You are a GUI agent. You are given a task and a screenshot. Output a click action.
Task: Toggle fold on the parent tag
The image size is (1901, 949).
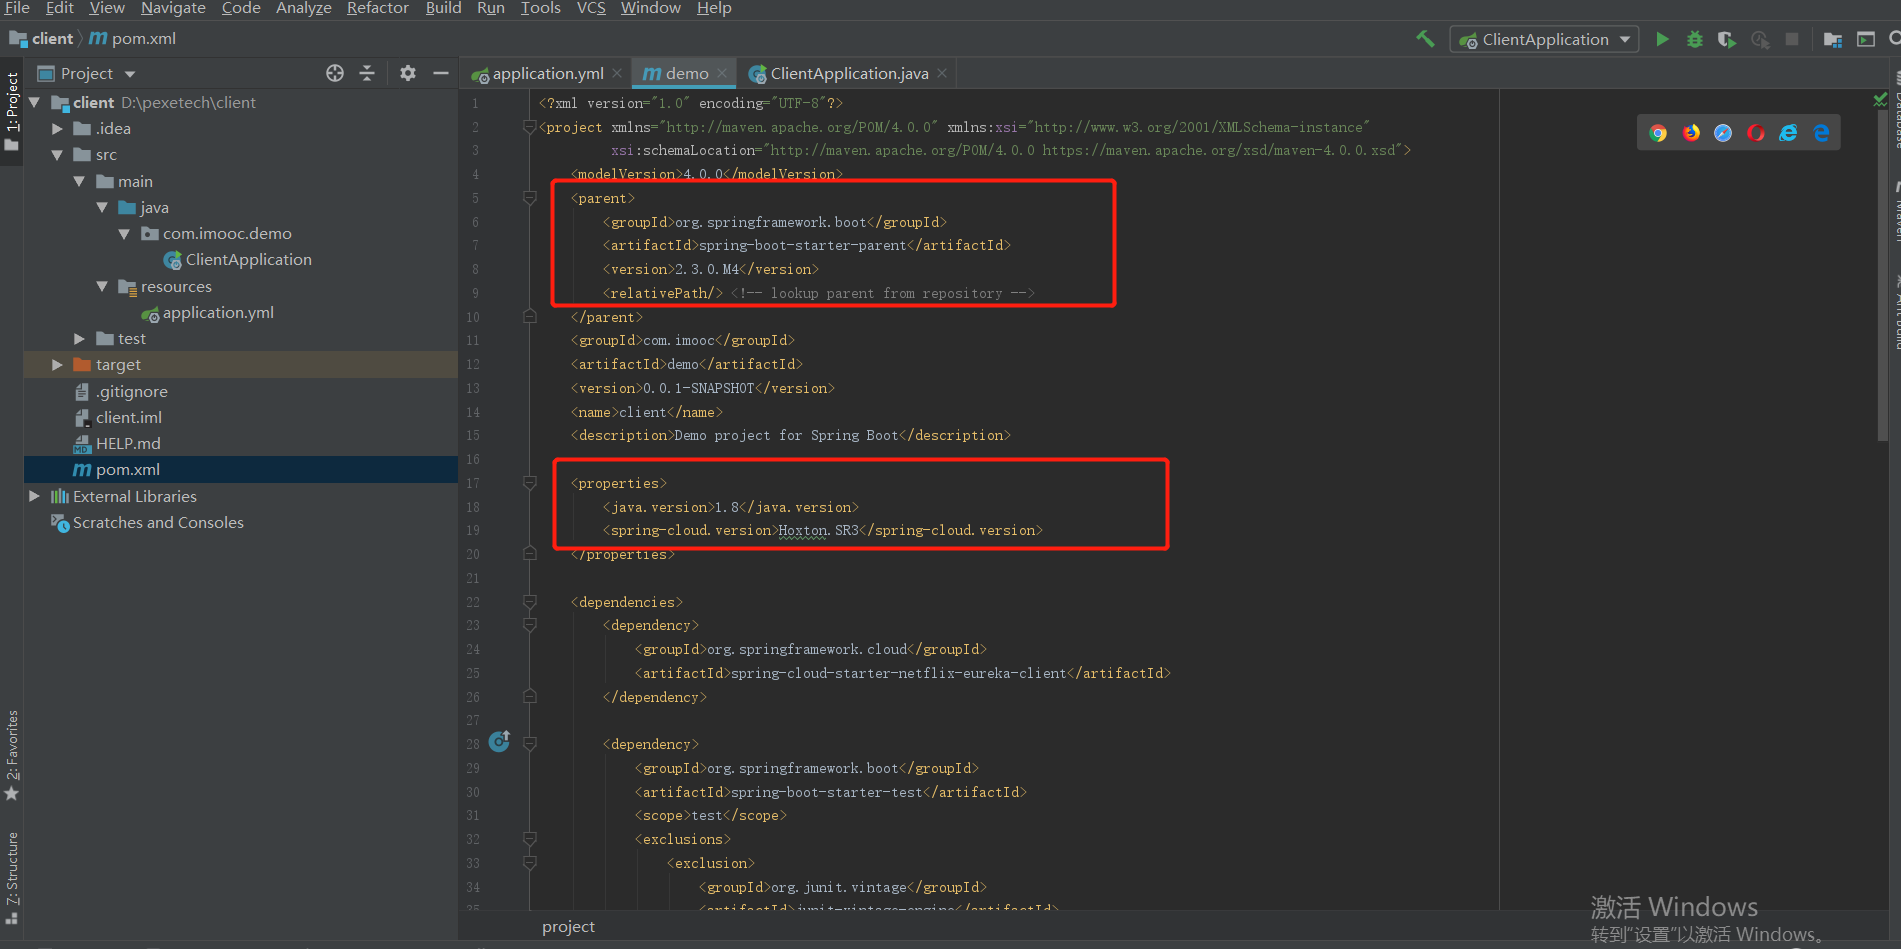coord(530,198)
